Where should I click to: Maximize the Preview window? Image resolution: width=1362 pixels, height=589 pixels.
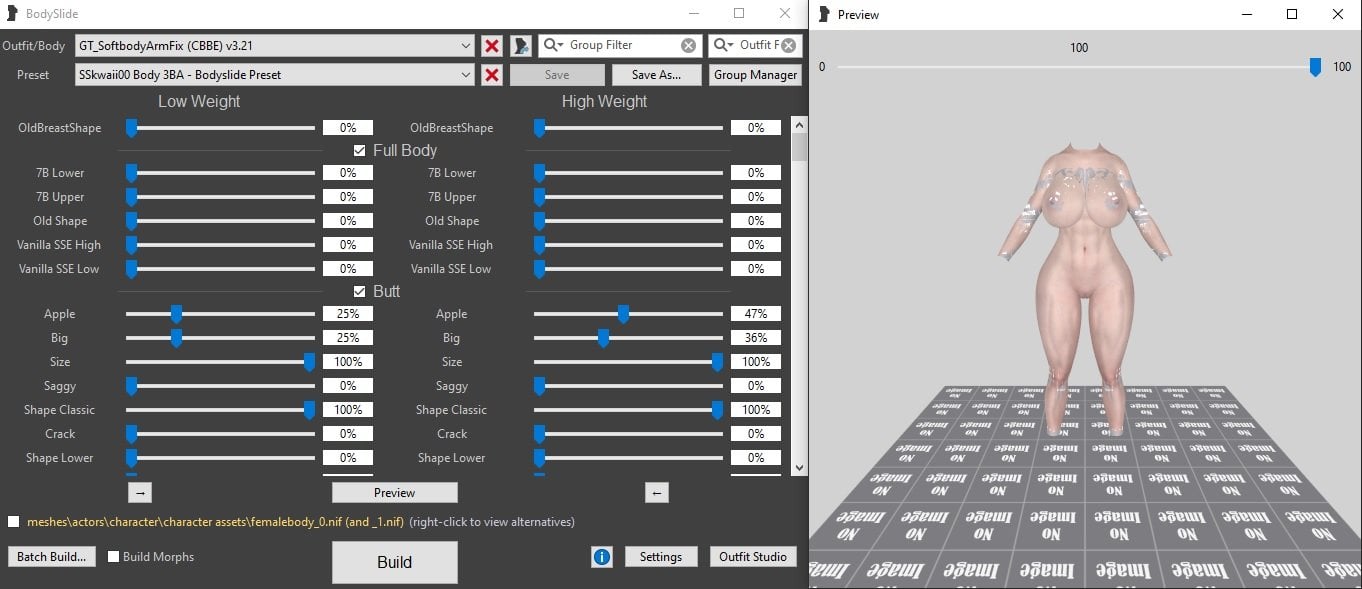1292,14
